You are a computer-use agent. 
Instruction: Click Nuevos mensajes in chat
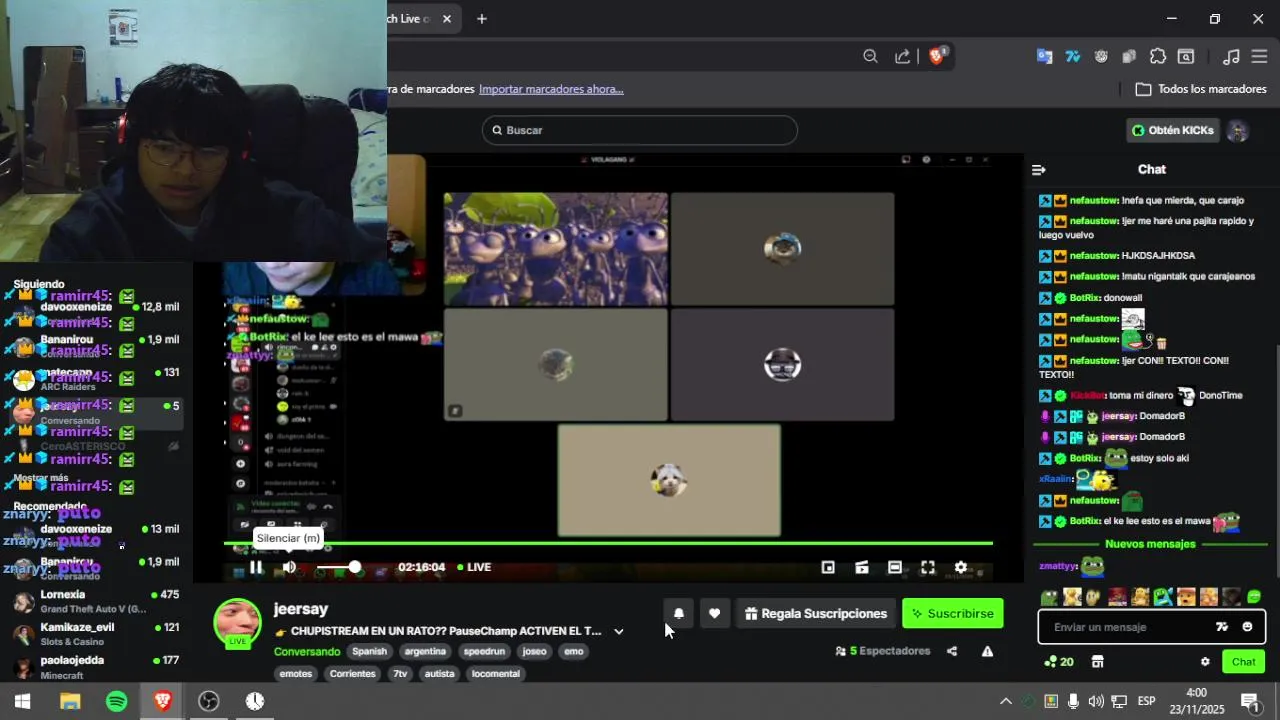[x=1150, y=544]
